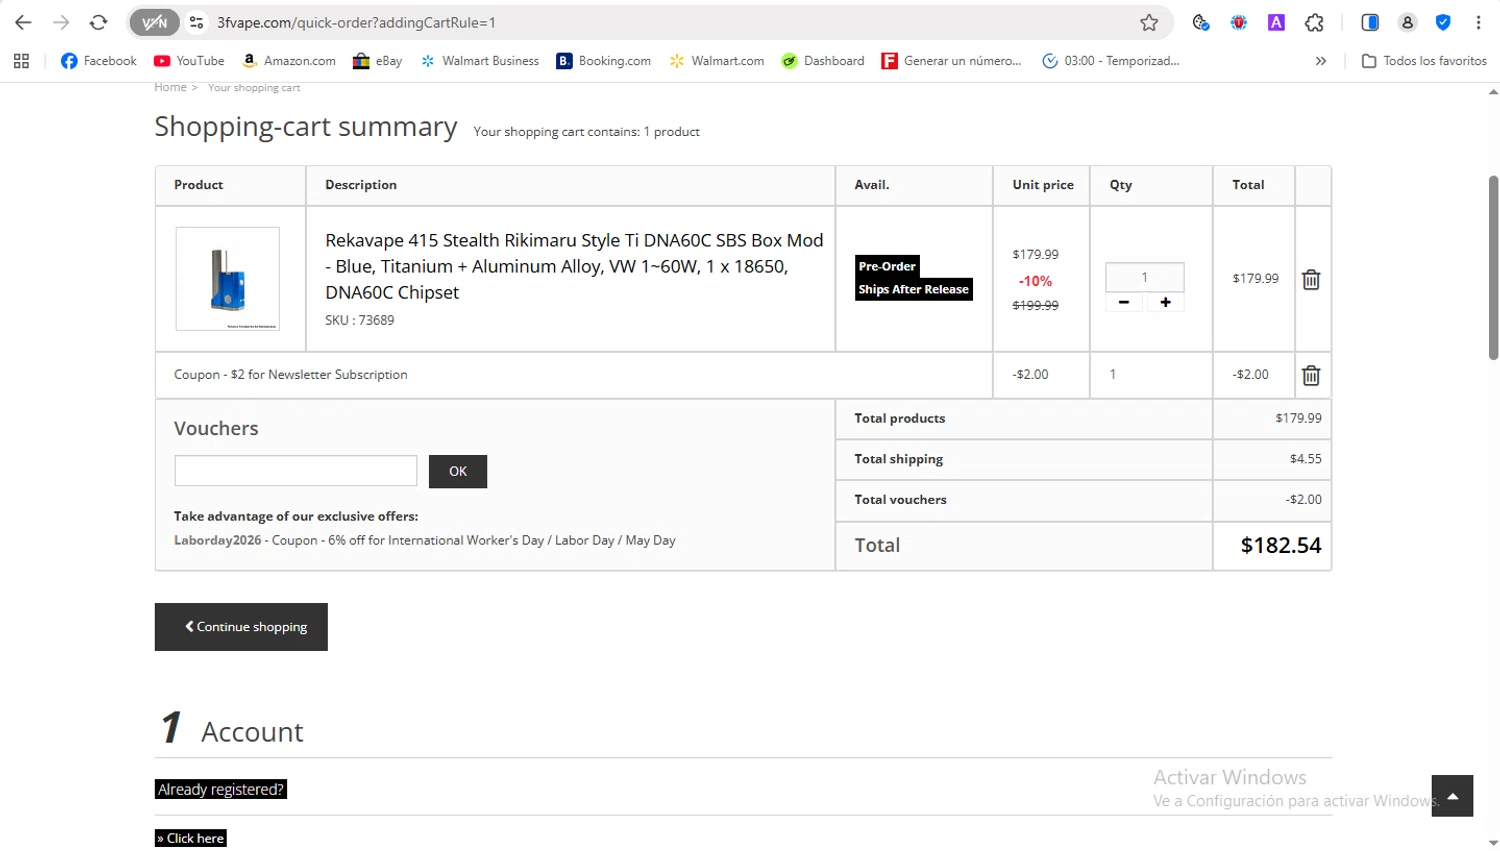This screenshot has width=1500, height=851.
Task: Jump to top with arrow button
Action: [x=1452, y=796]
